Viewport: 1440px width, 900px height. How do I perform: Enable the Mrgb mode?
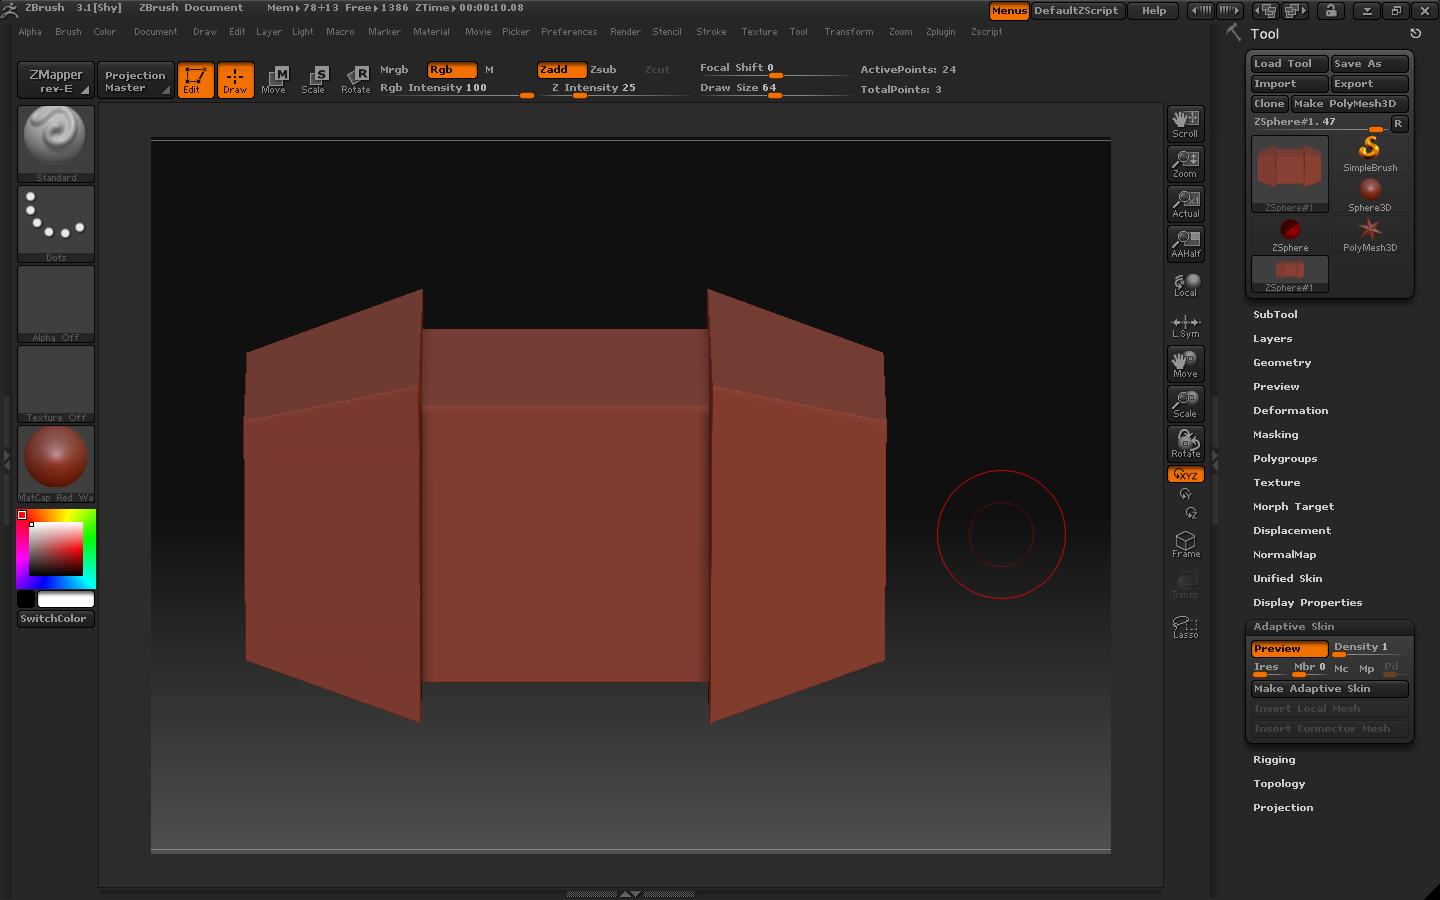(x=394, y=70)
